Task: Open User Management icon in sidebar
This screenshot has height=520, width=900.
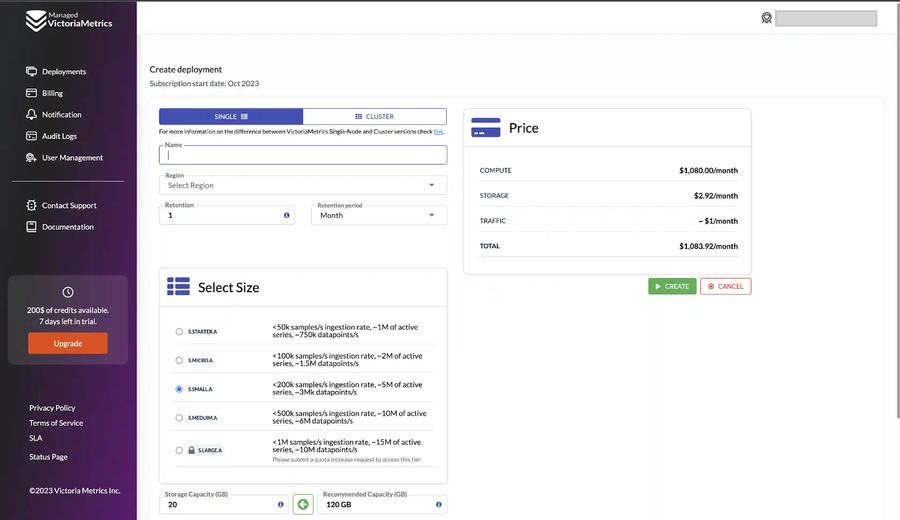Action: [32, 157]
